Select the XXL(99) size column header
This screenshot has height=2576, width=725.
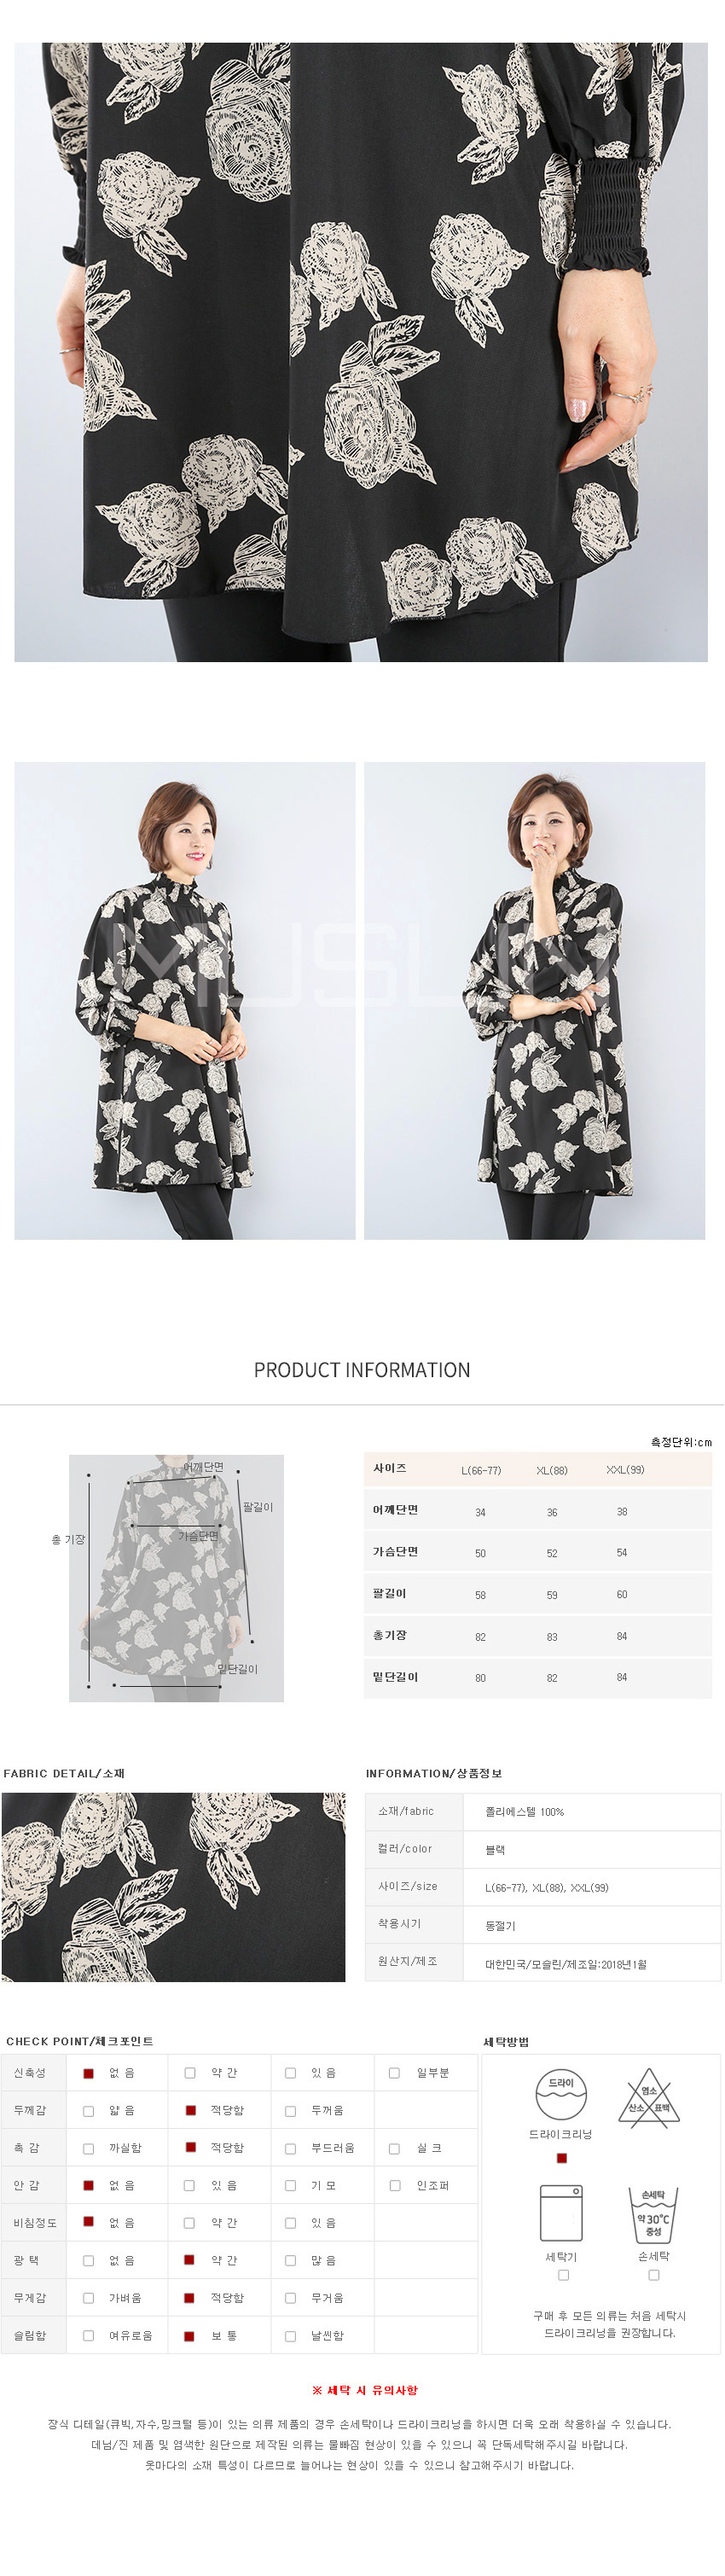(x=625, y=1470)
